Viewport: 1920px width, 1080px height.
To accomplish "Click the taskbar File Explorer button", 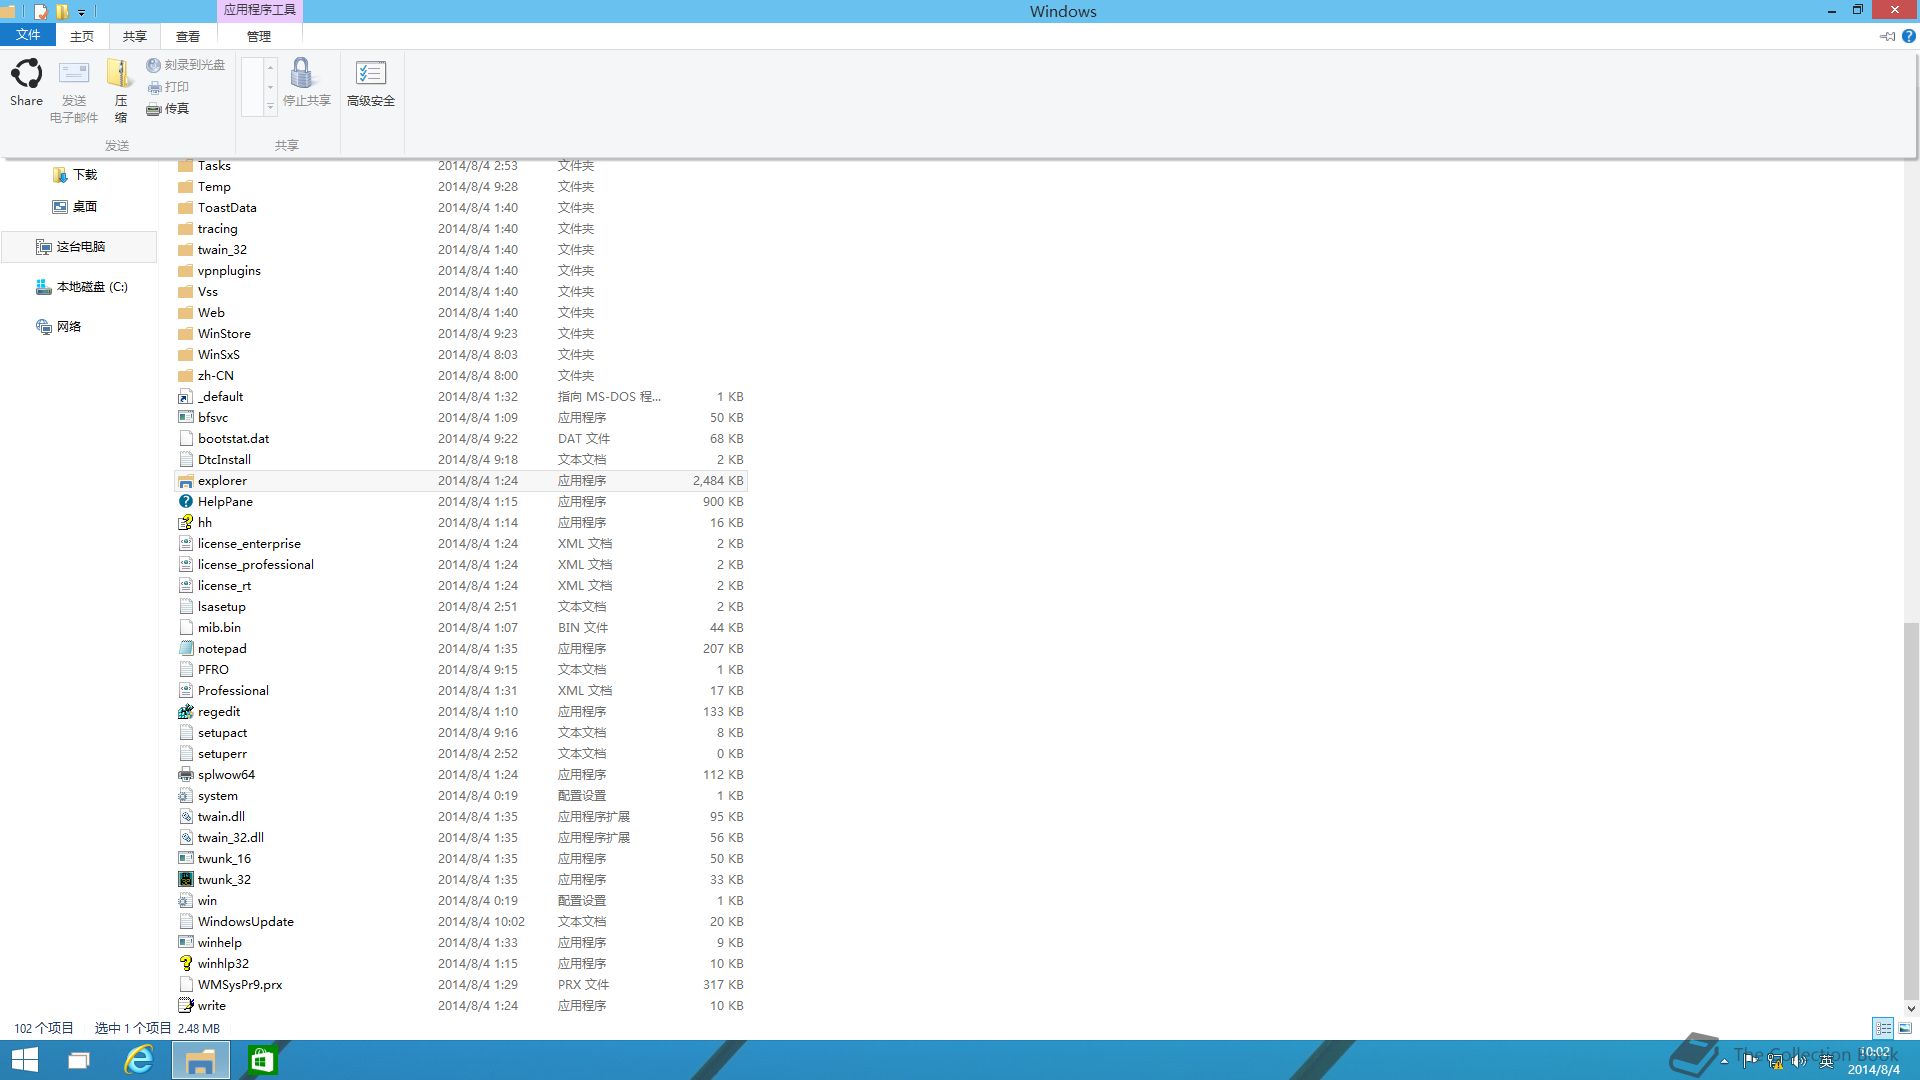I will (x=200, y=1060).
